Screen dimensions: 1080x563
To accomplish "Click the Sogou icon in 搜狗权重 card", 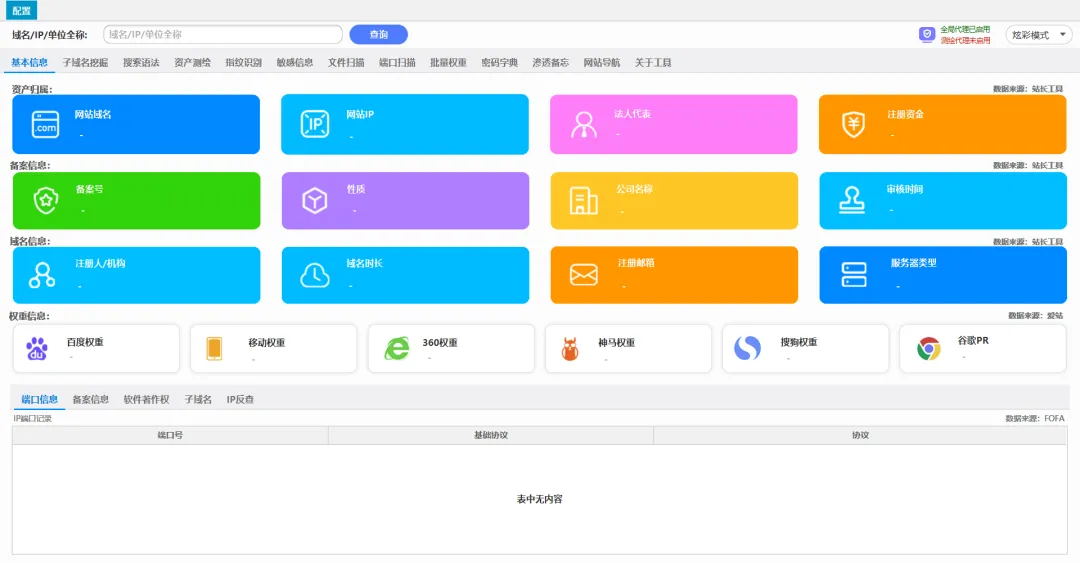I will point(747,348).
